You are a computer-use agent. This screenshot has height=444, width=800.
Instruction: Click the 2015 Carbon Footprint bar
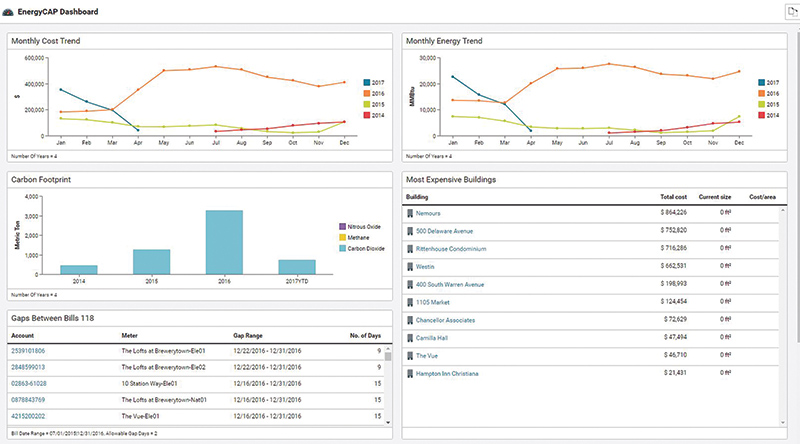pos(152,262)
